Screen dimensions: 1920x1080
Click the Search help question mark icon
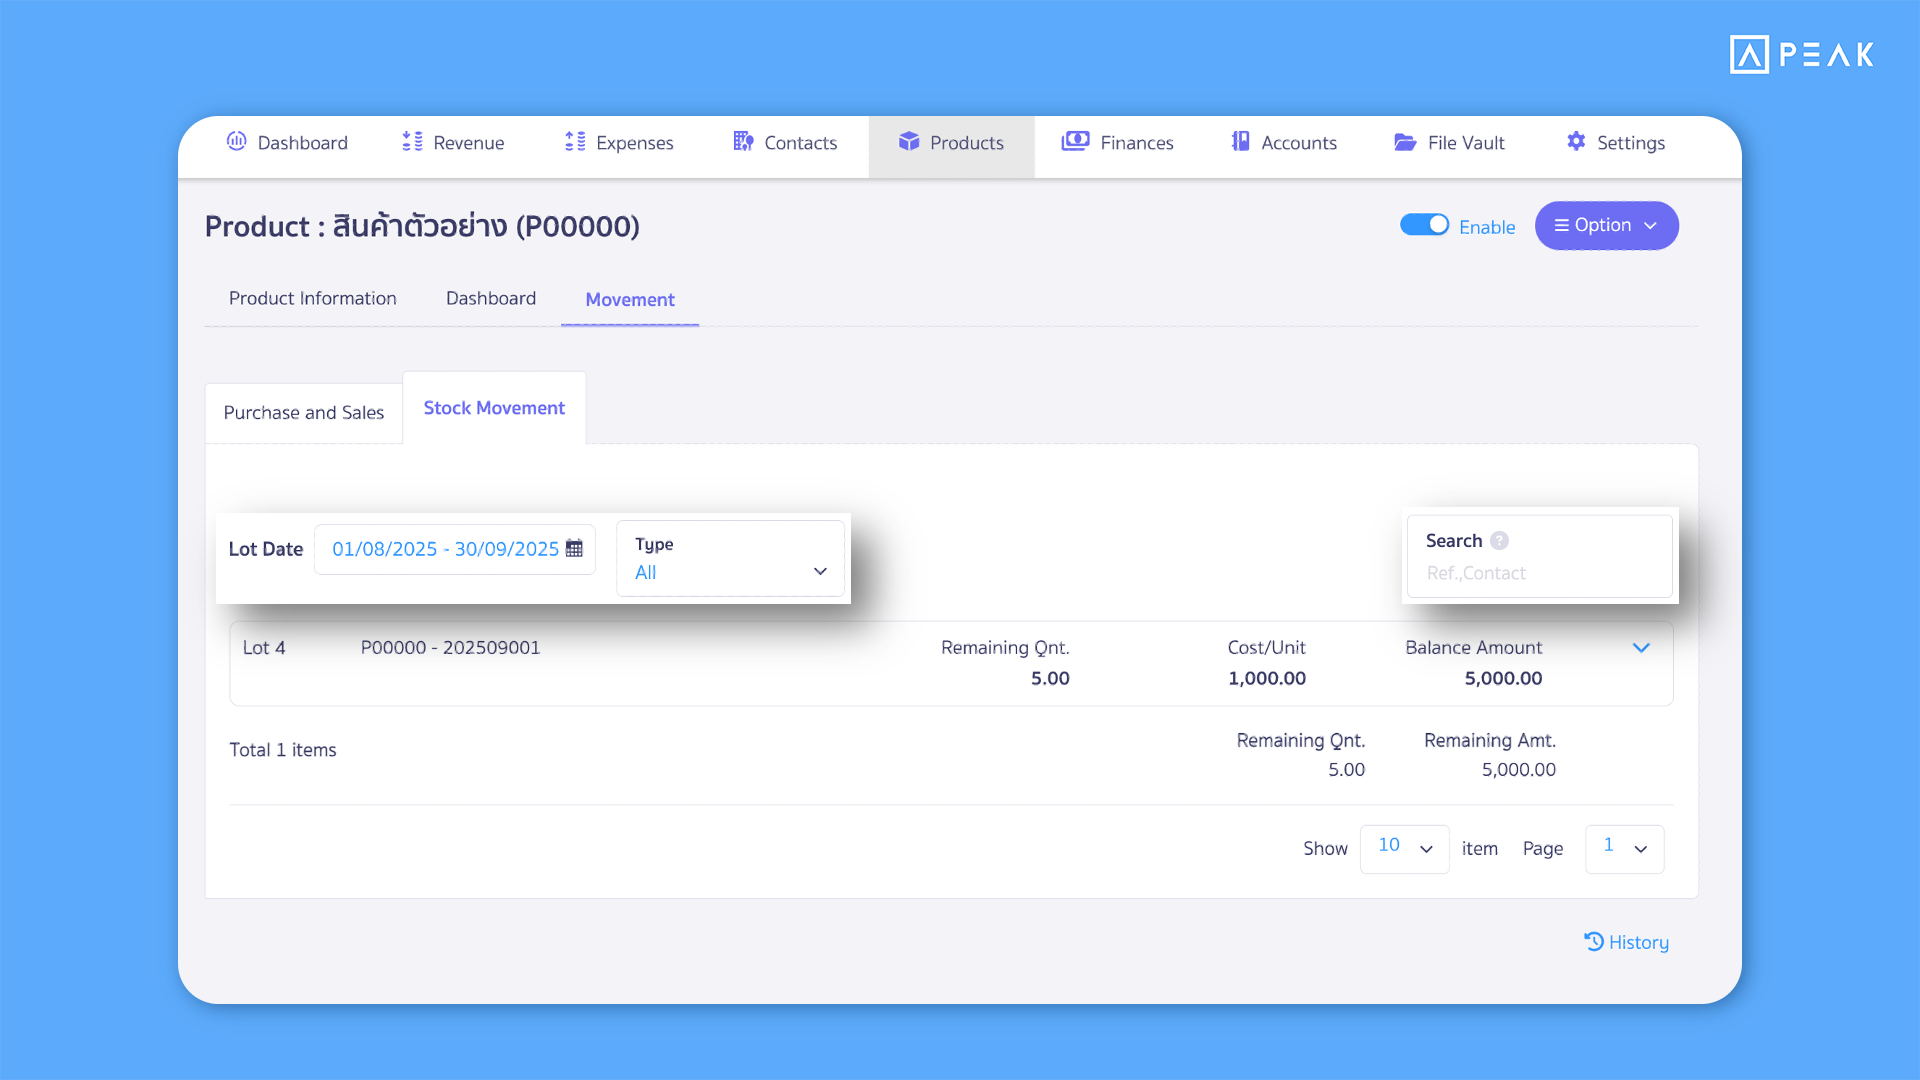1499,541
